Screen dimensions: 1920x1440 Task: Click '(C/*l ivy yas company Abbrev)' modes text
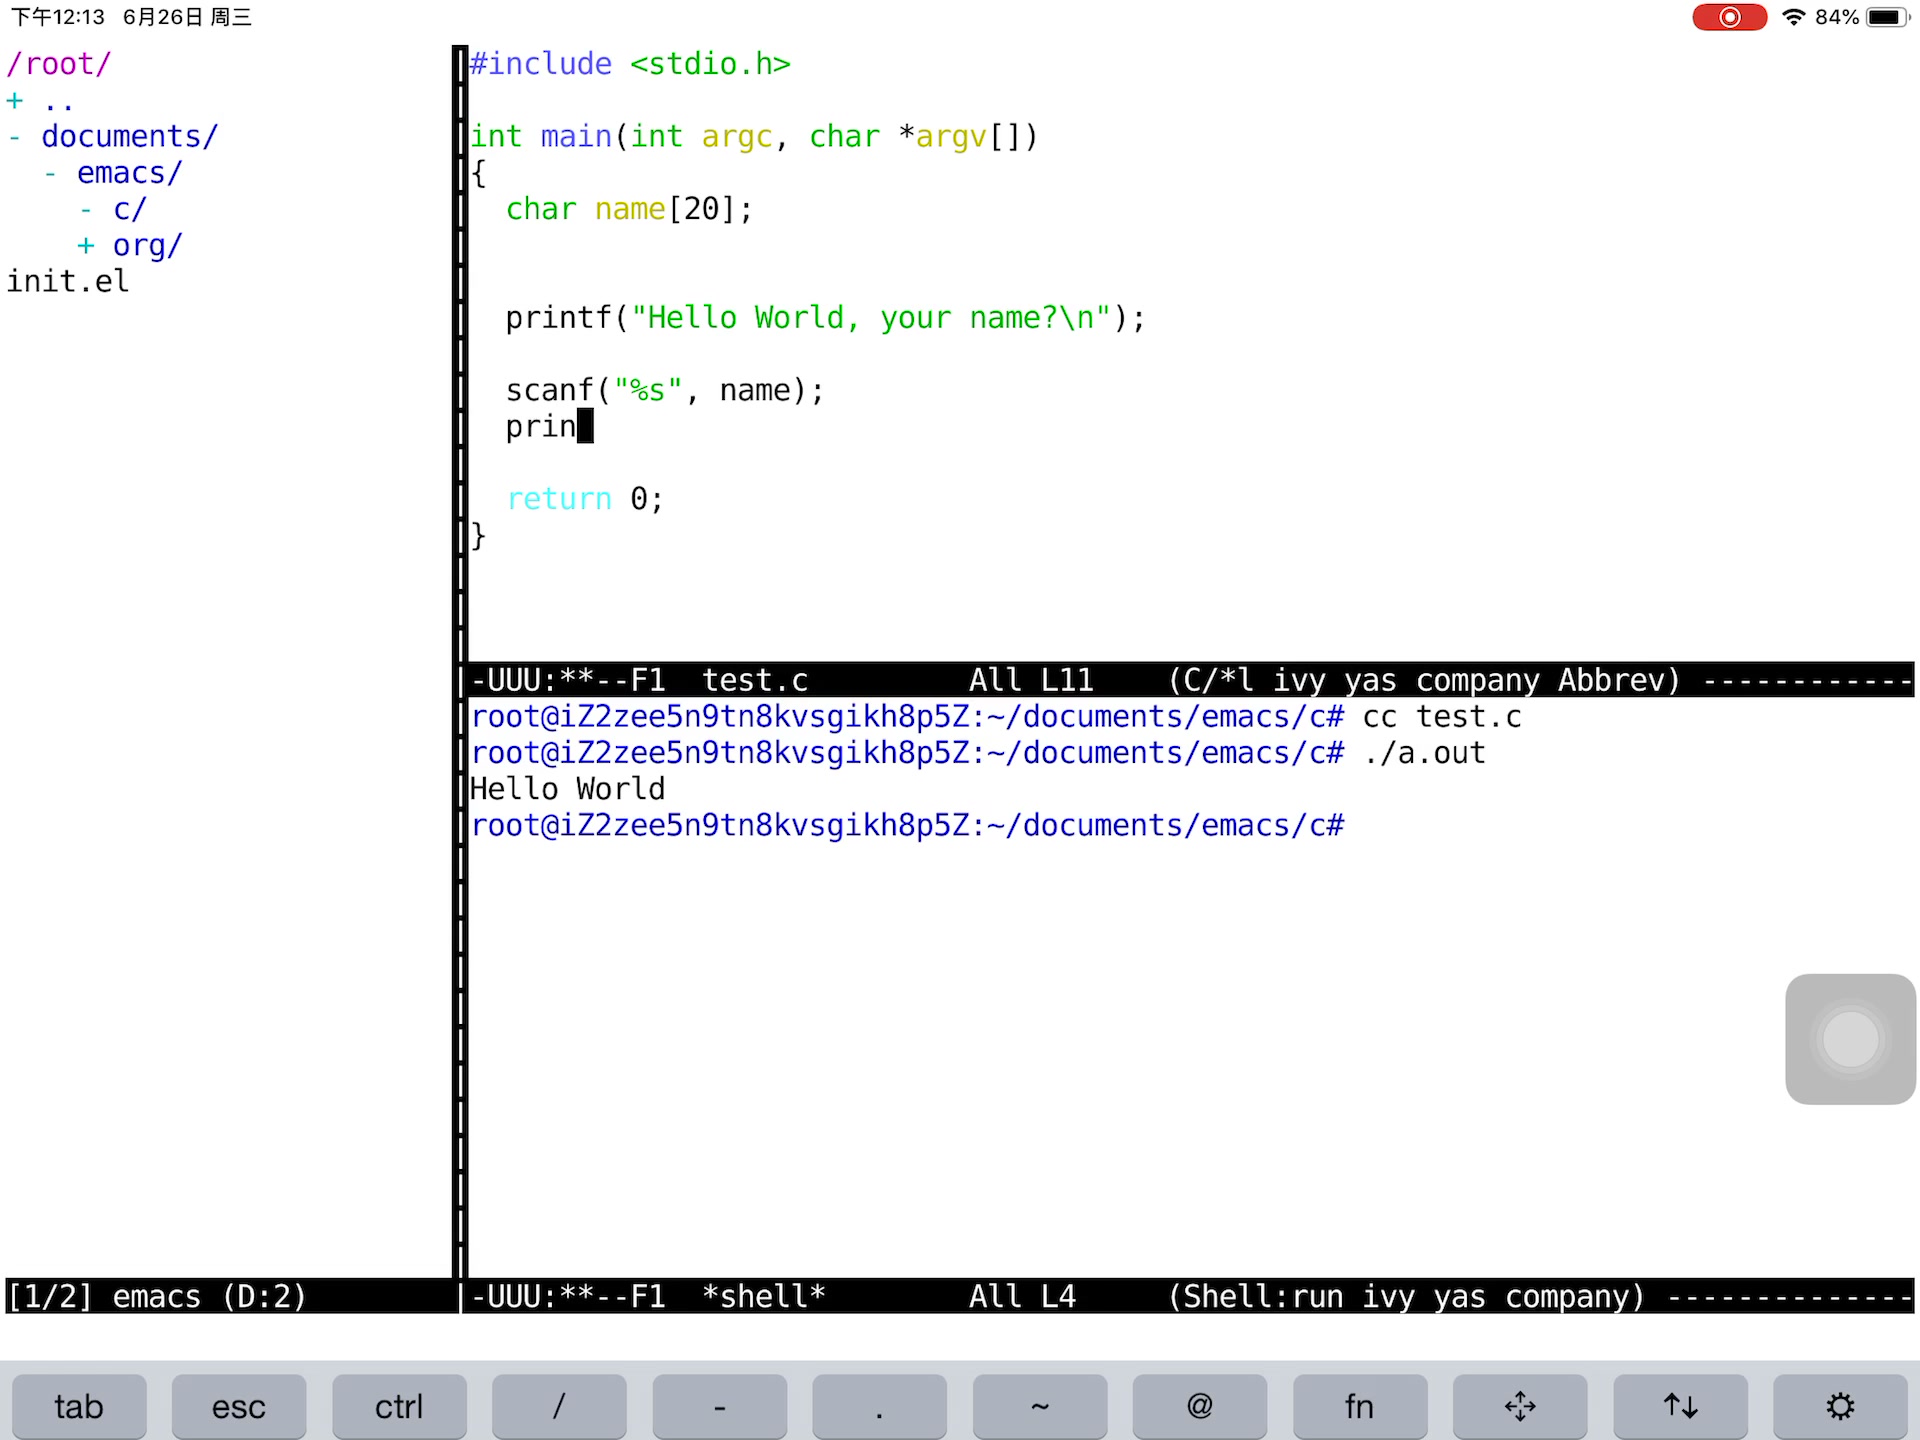(x=1424, y=680)
